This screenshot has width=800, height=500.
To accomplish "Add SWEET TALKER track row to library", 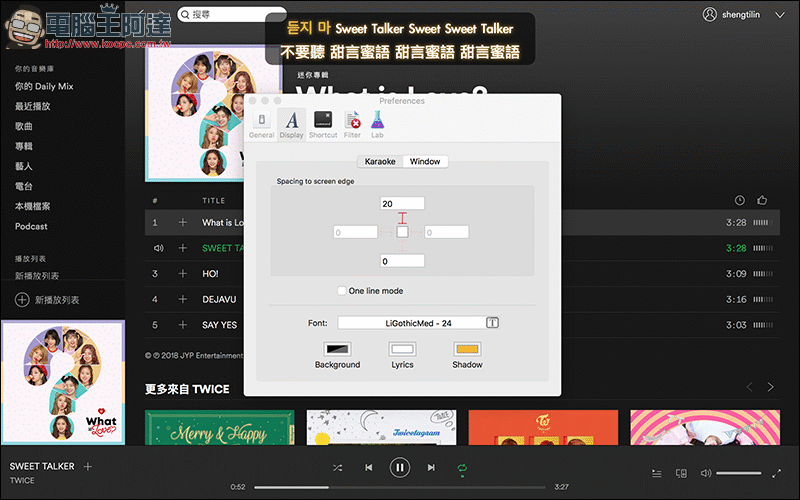I will [183, 248].
